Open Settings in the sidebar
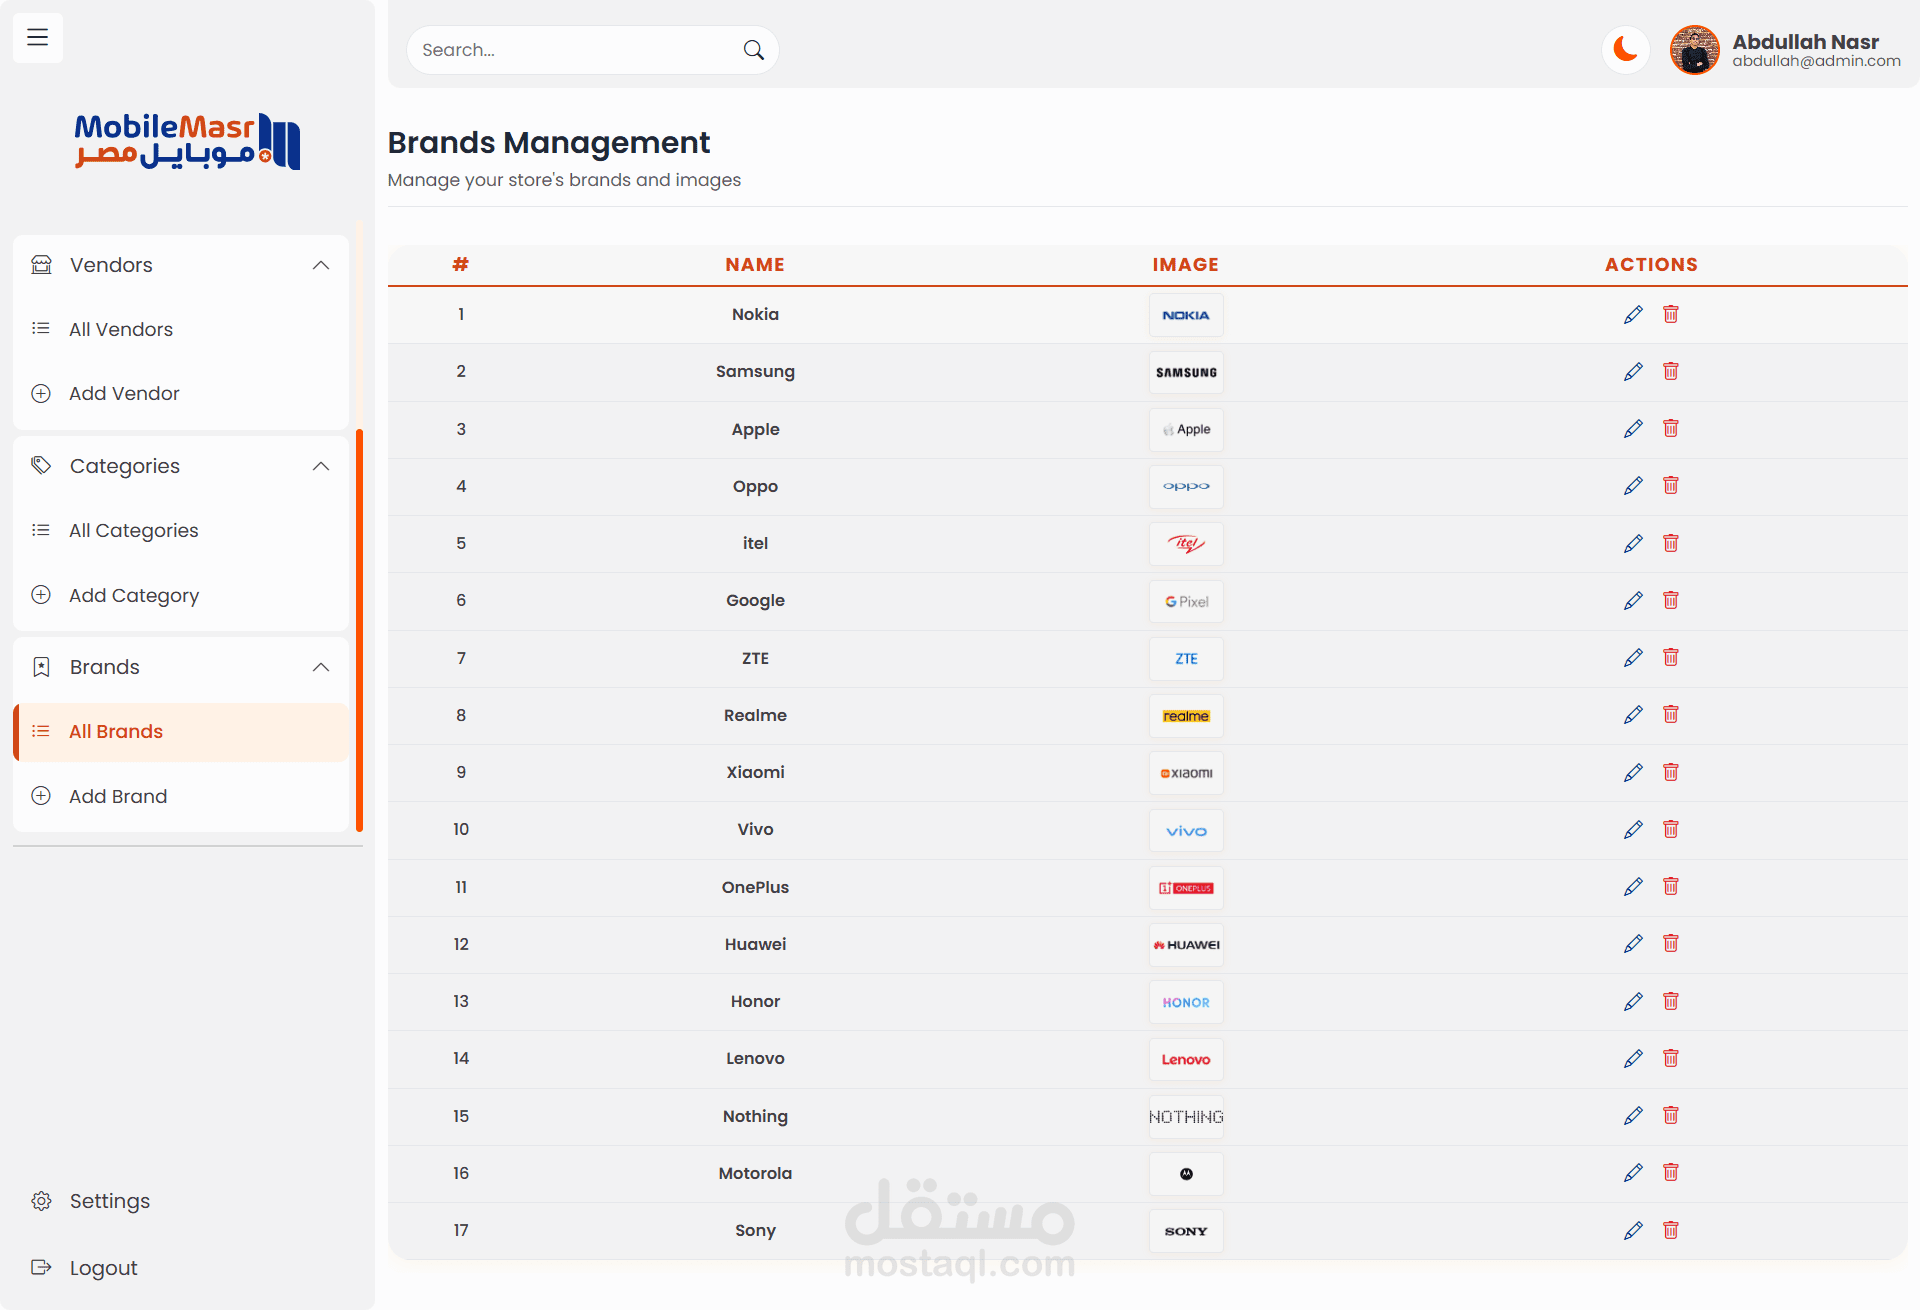 (109, 1201)
